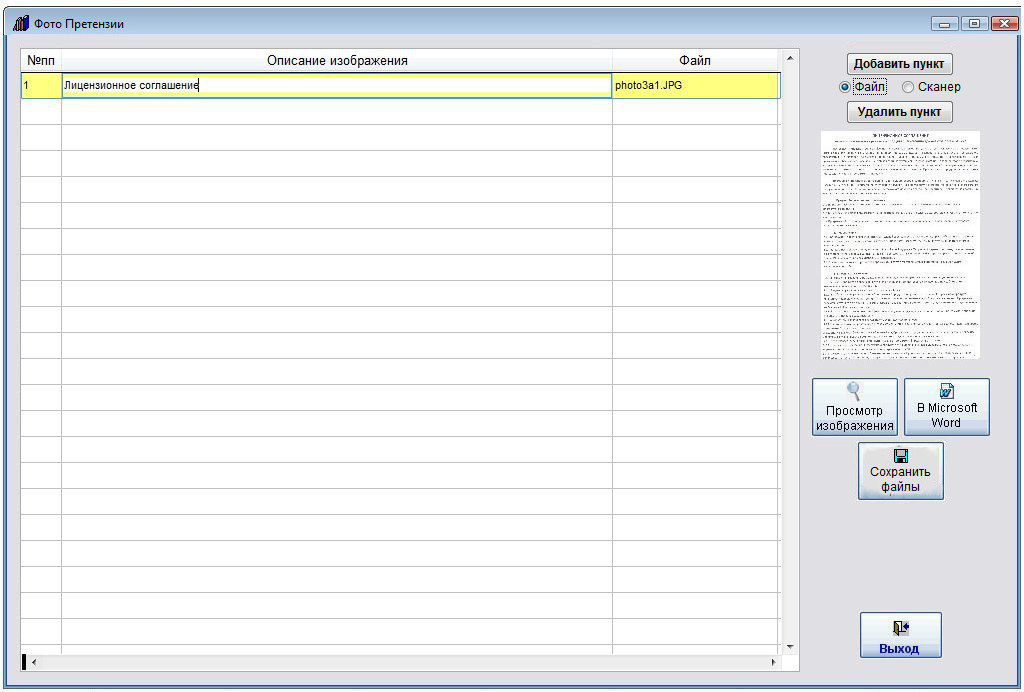Viewport: 1024px width, 692px height.
Task: Open Просмотр изображения
Action: coord(855,407)
